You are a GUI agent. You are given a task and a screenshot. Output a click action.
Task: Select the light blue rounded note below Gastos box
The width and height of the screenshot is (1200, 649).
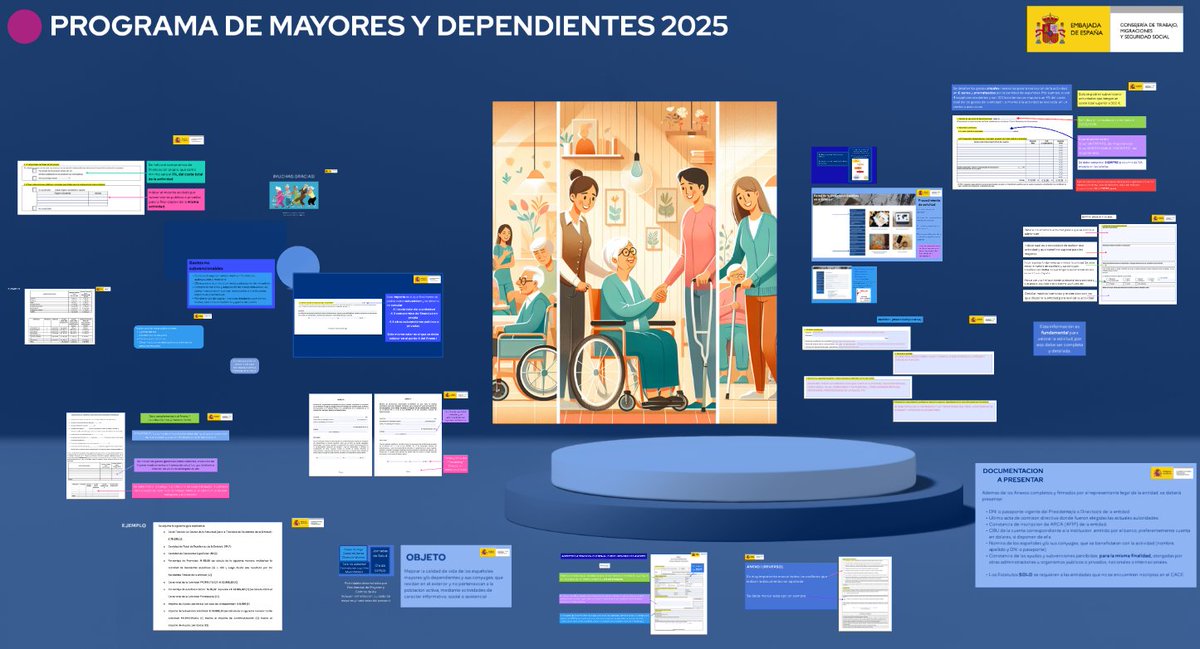(168, 337)
